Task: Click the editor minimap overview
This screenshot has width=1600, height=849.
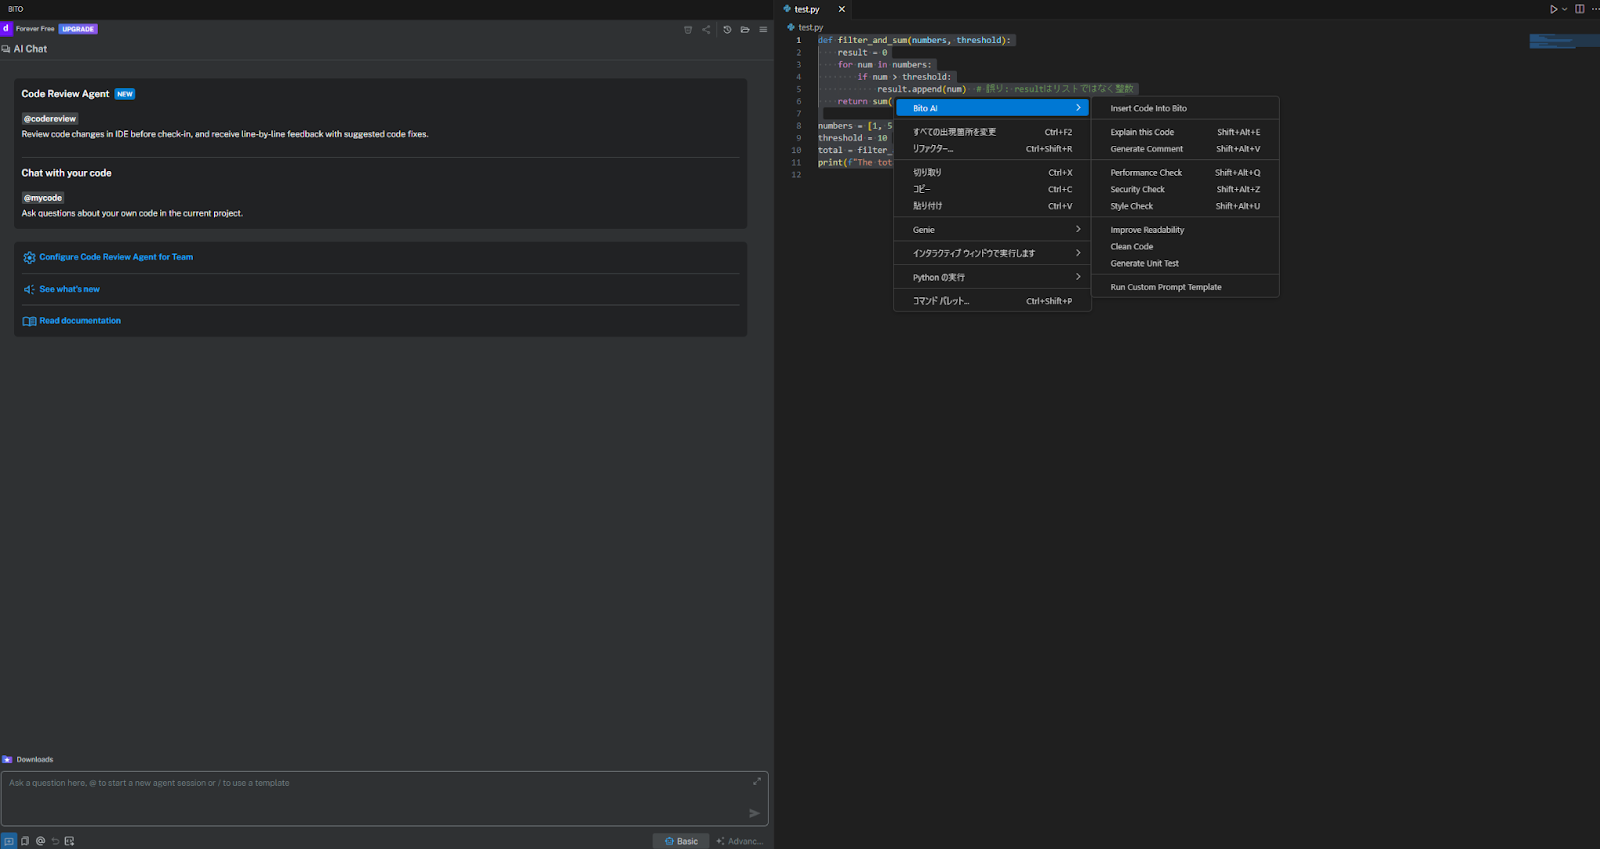Action: [1564, 41]
